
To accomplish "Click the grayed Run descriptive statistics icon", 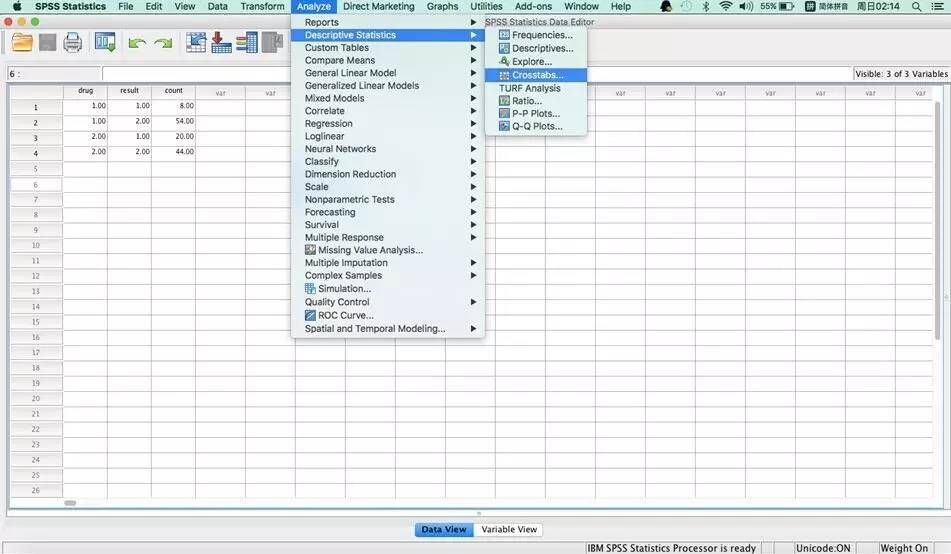I will coord(272,43).
